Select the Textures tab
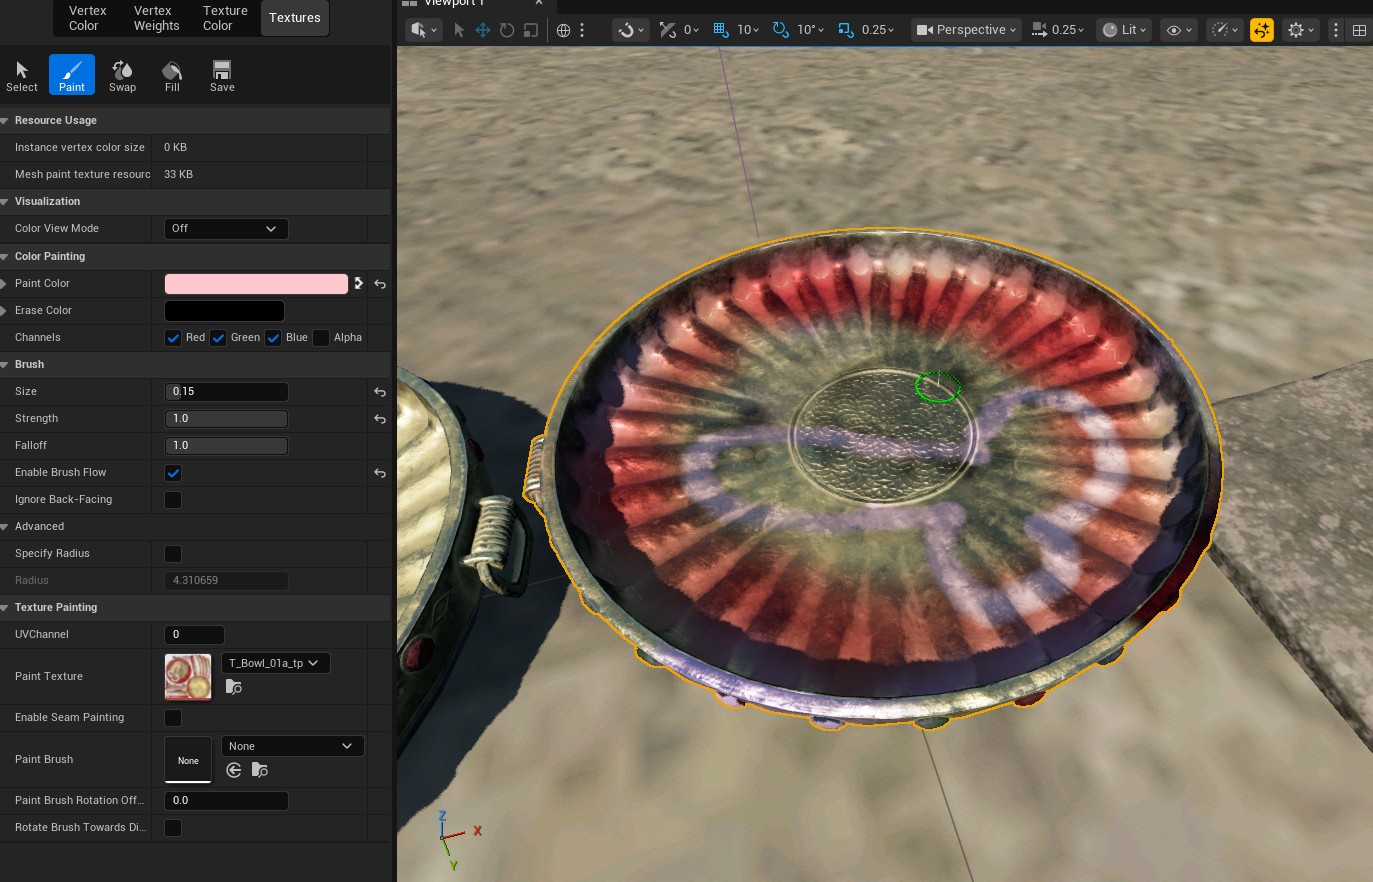 [295, 18]
